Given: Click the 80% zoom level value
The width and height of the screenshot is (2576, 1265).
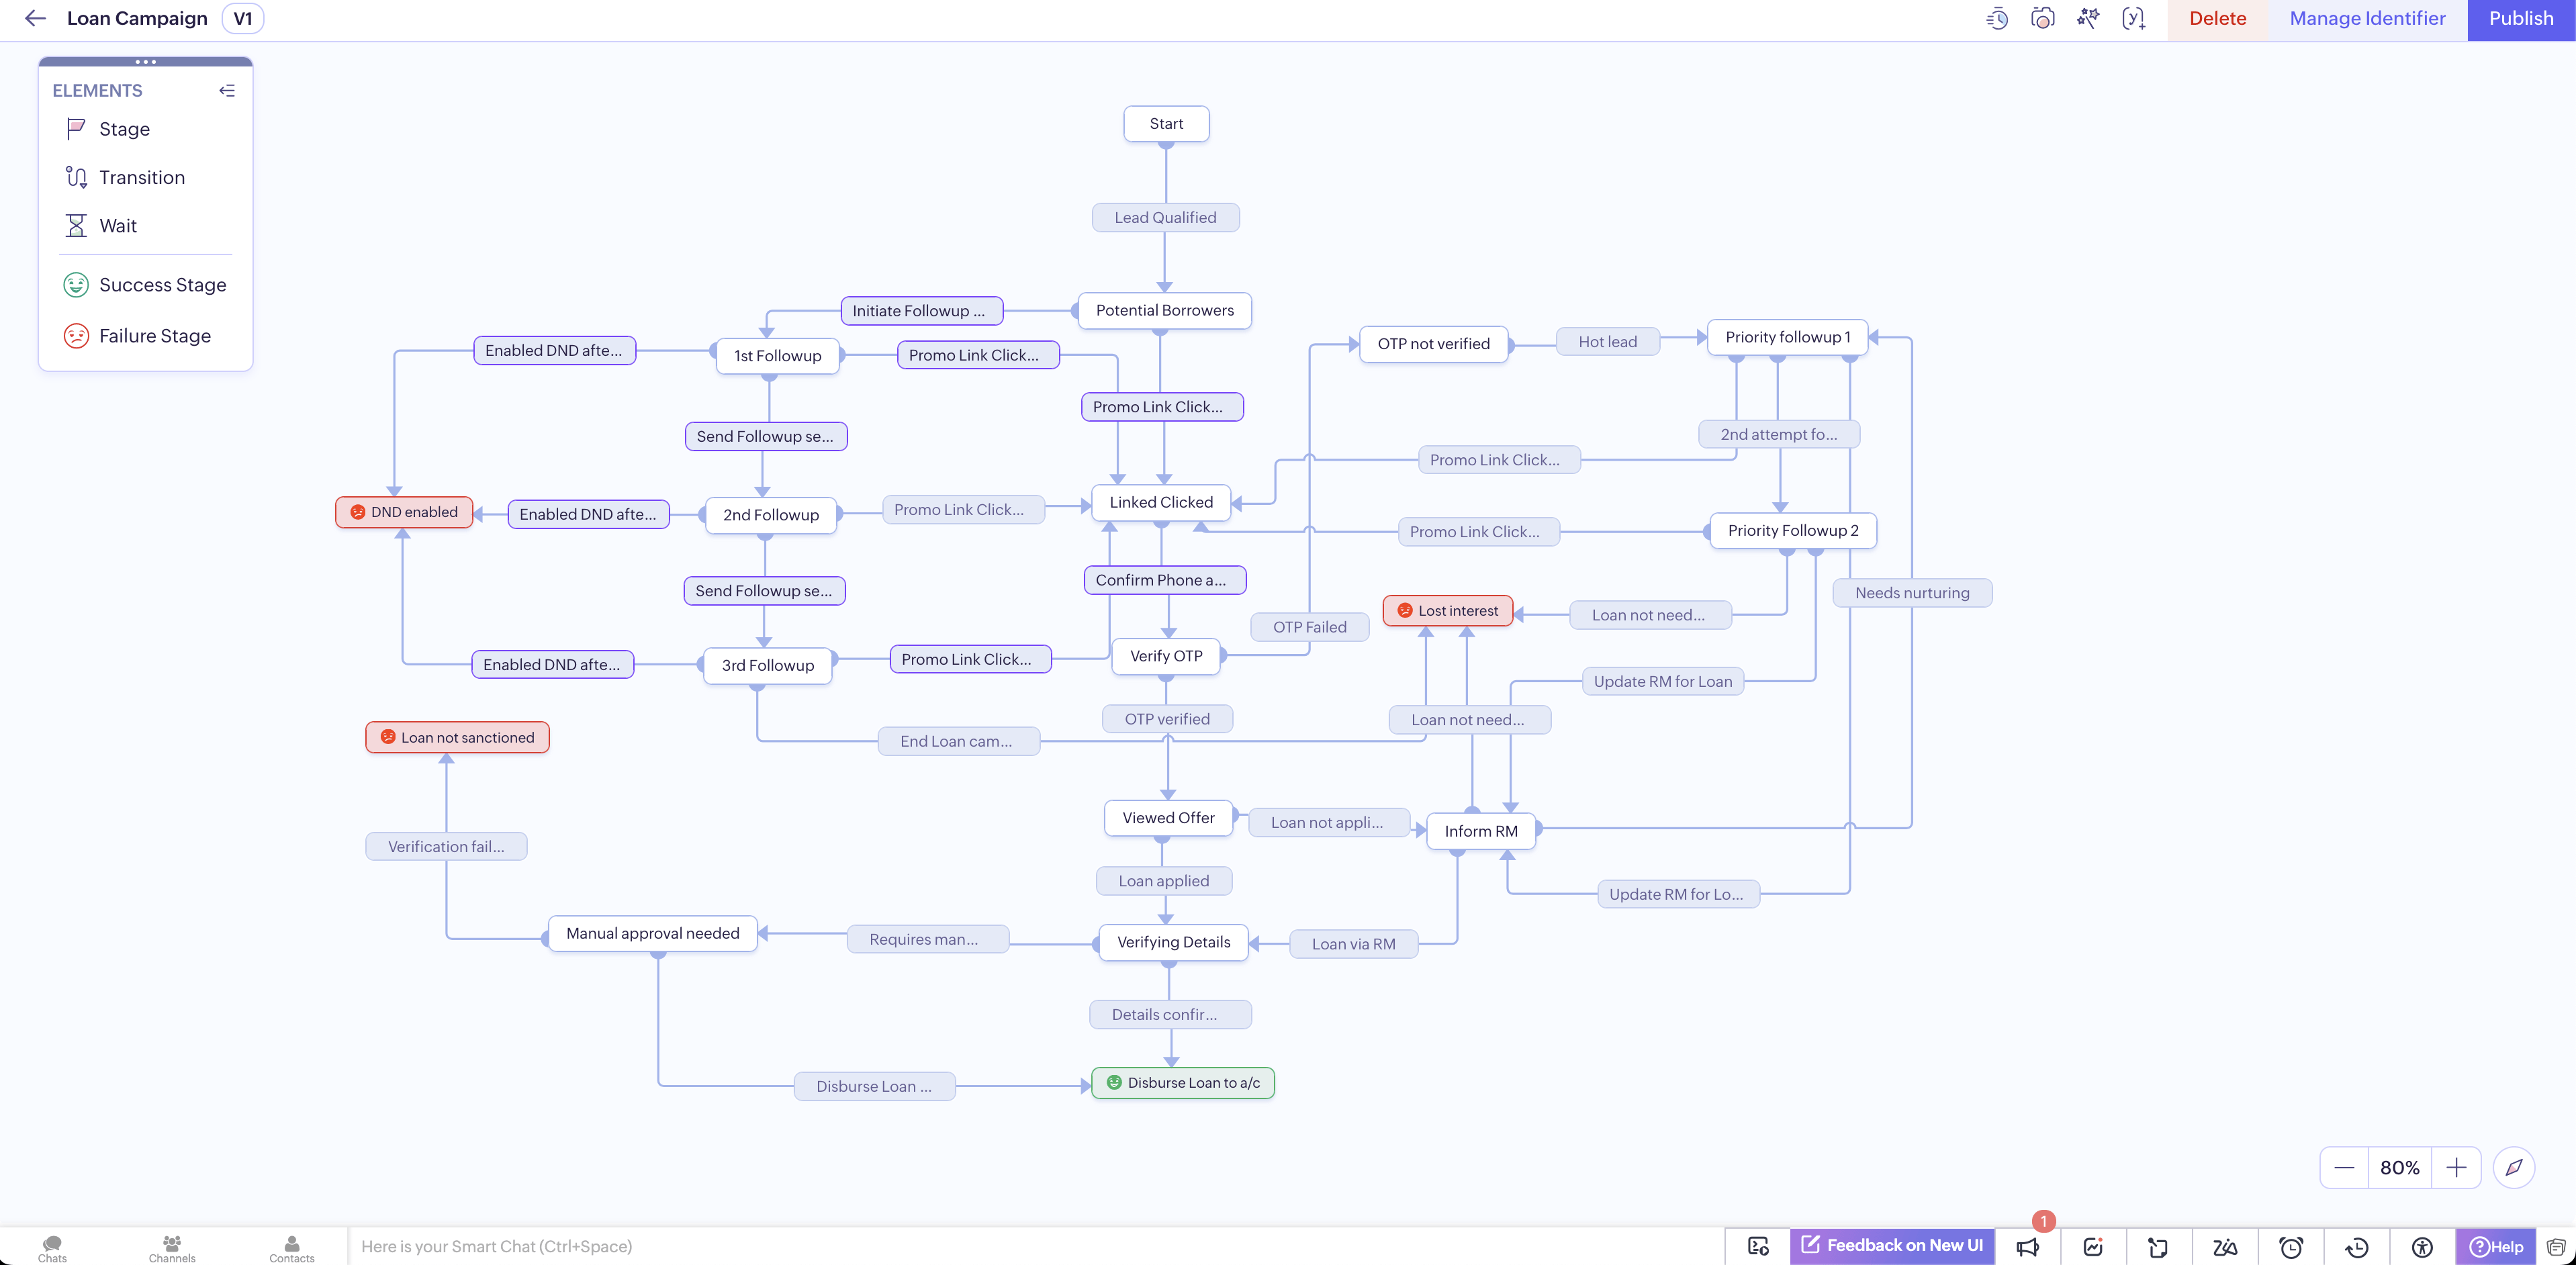Looking at the screenshot, I should tap(2400, 1167).
